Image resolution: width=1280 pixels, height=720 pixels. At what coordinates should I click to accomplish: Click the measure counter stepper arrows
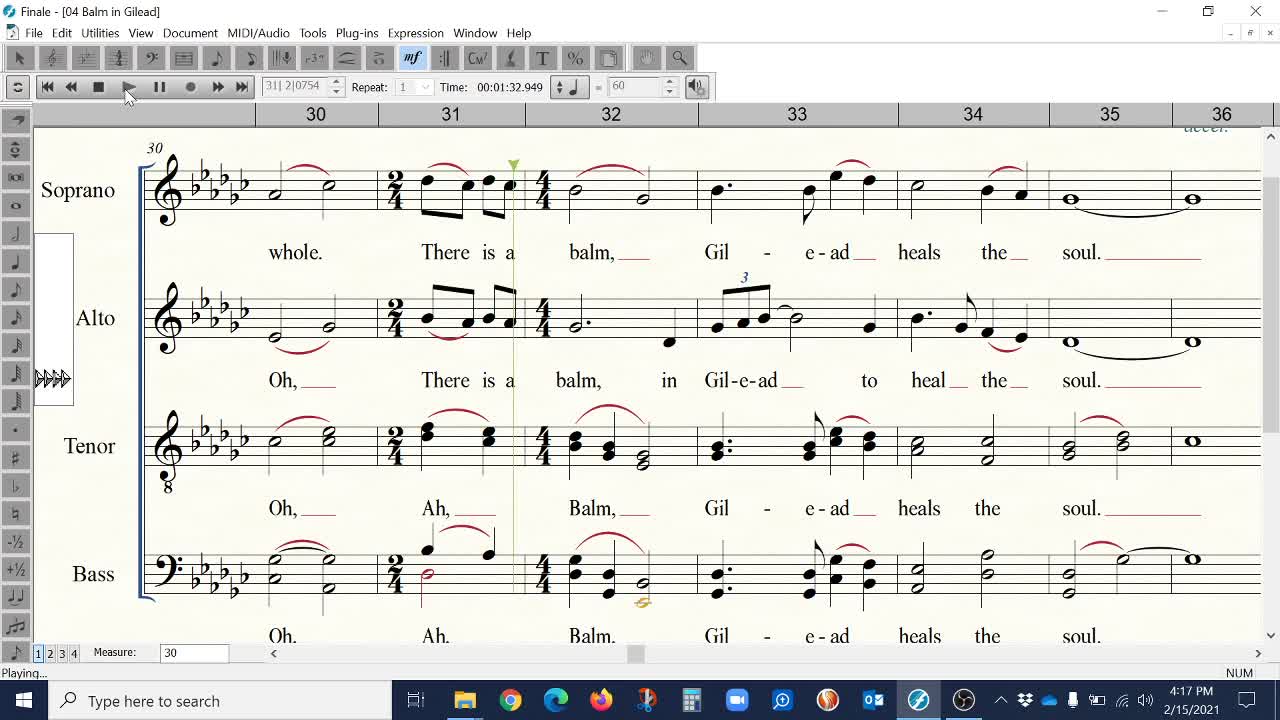[x=337, y=87]
